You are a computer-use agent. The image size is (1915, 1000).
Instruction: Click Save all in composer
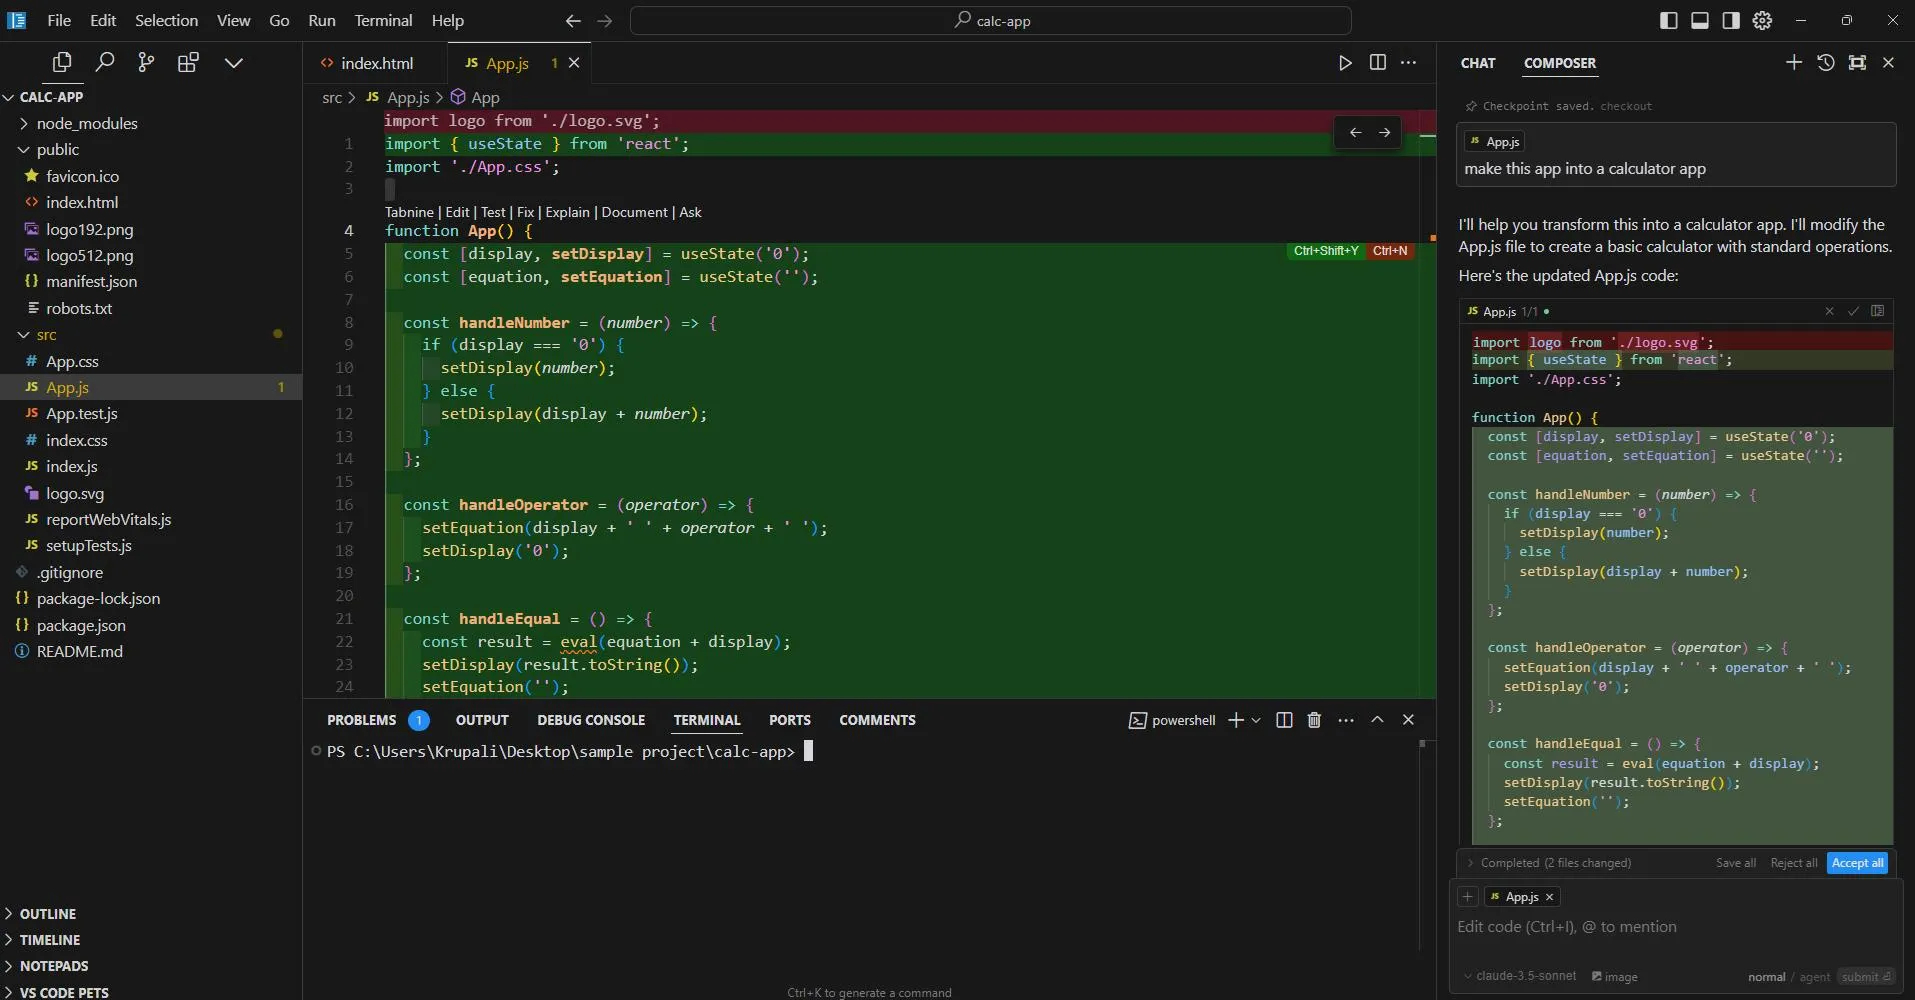pyautogui.click(x=1735, y=863)
